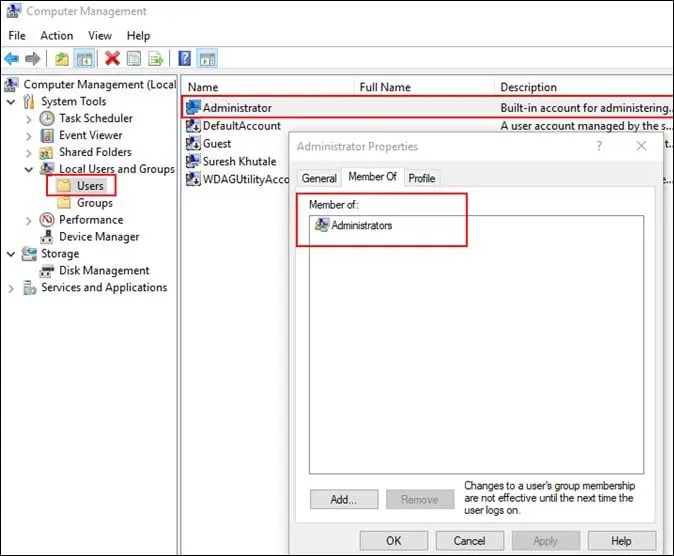Select Disk Management under Storage
Screen dimensions: 674x556
click(104, 271)
